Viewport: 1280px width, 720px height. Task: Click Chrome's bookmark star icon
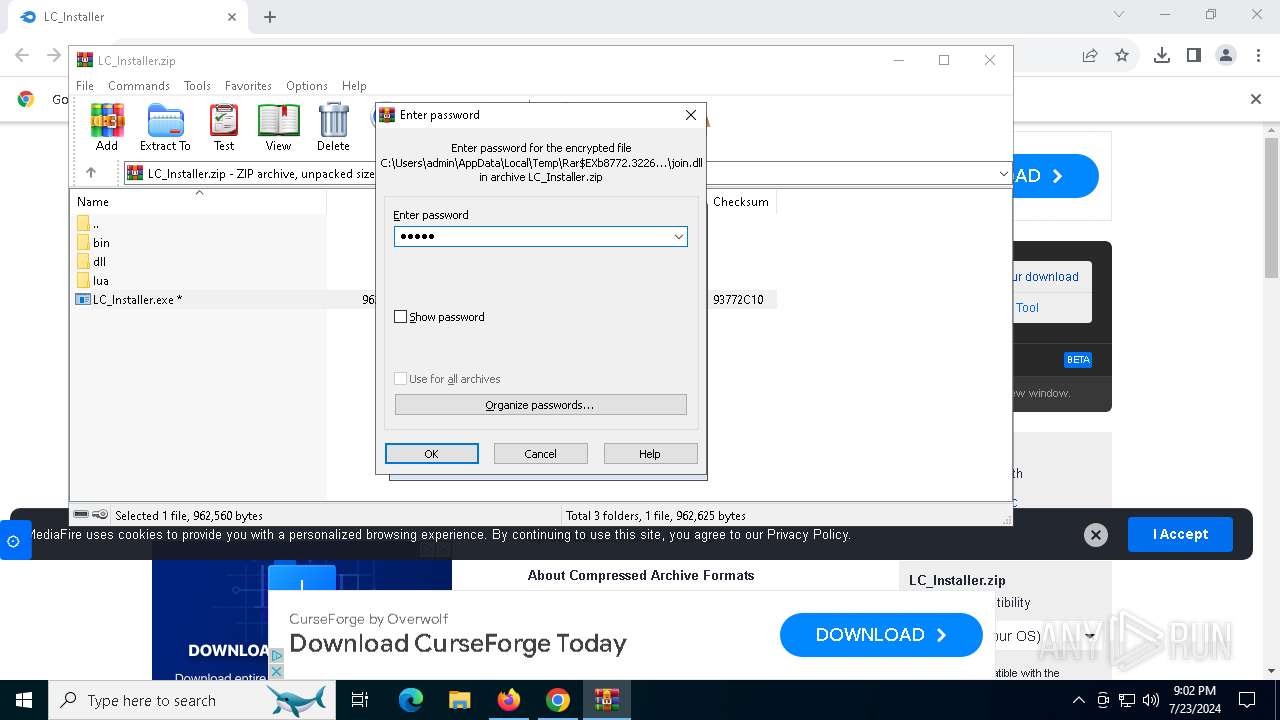pos(1122,56)
